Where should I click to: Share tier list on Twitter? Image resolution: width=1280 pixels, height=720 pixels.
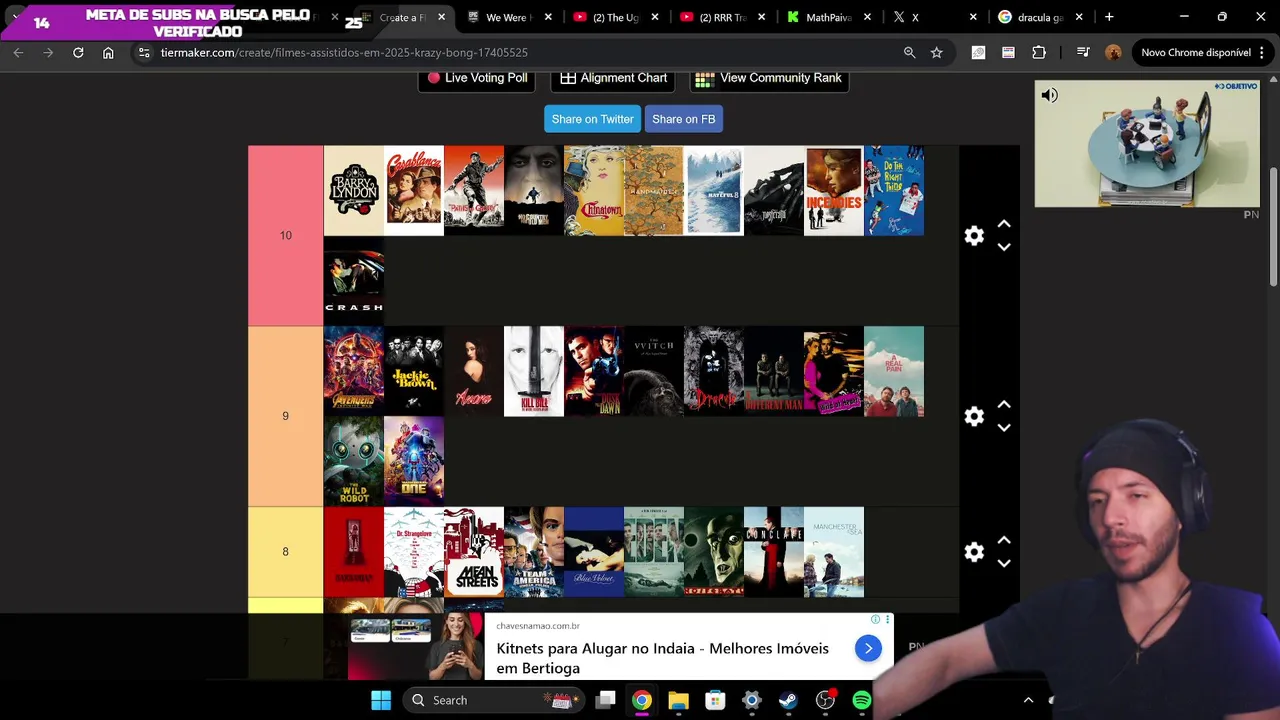click(592, 119)
